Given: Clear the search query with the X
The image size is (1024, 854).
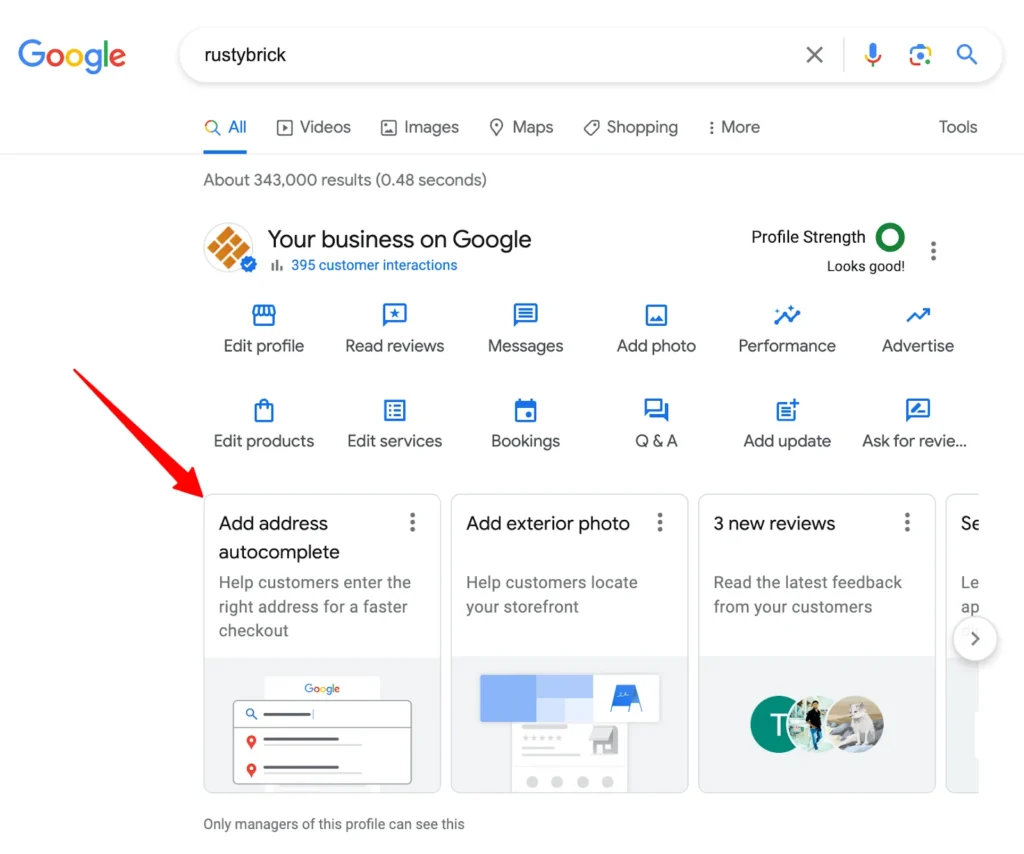Looking at the screenshot, I should point(814,55).
